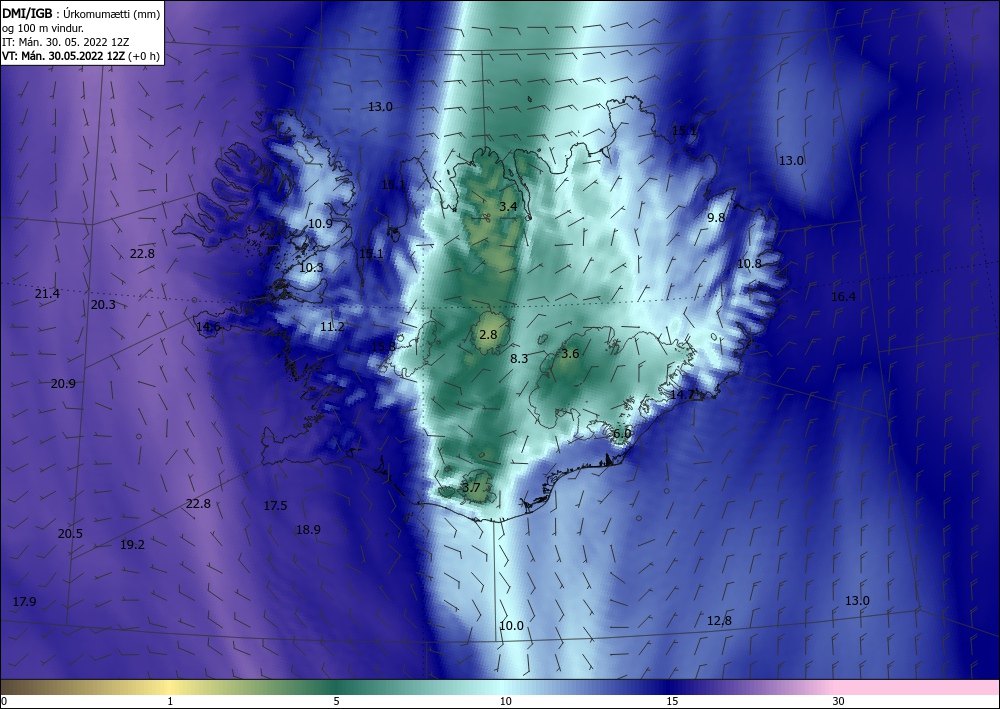Screen dimensions: 1000x709
Task: Click the 10.9 value label
Action: tap(320, 224)
